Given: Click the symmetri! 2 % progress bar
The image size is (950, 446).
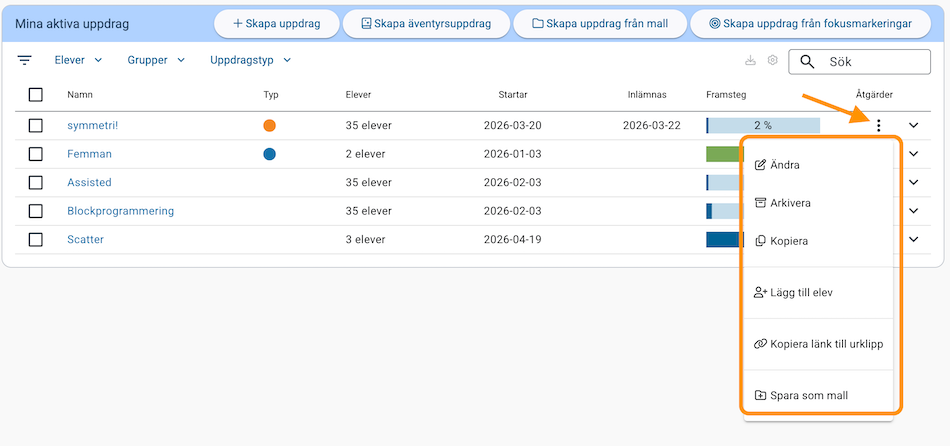Looking at the screenshot, I should [x=762, y=126].
